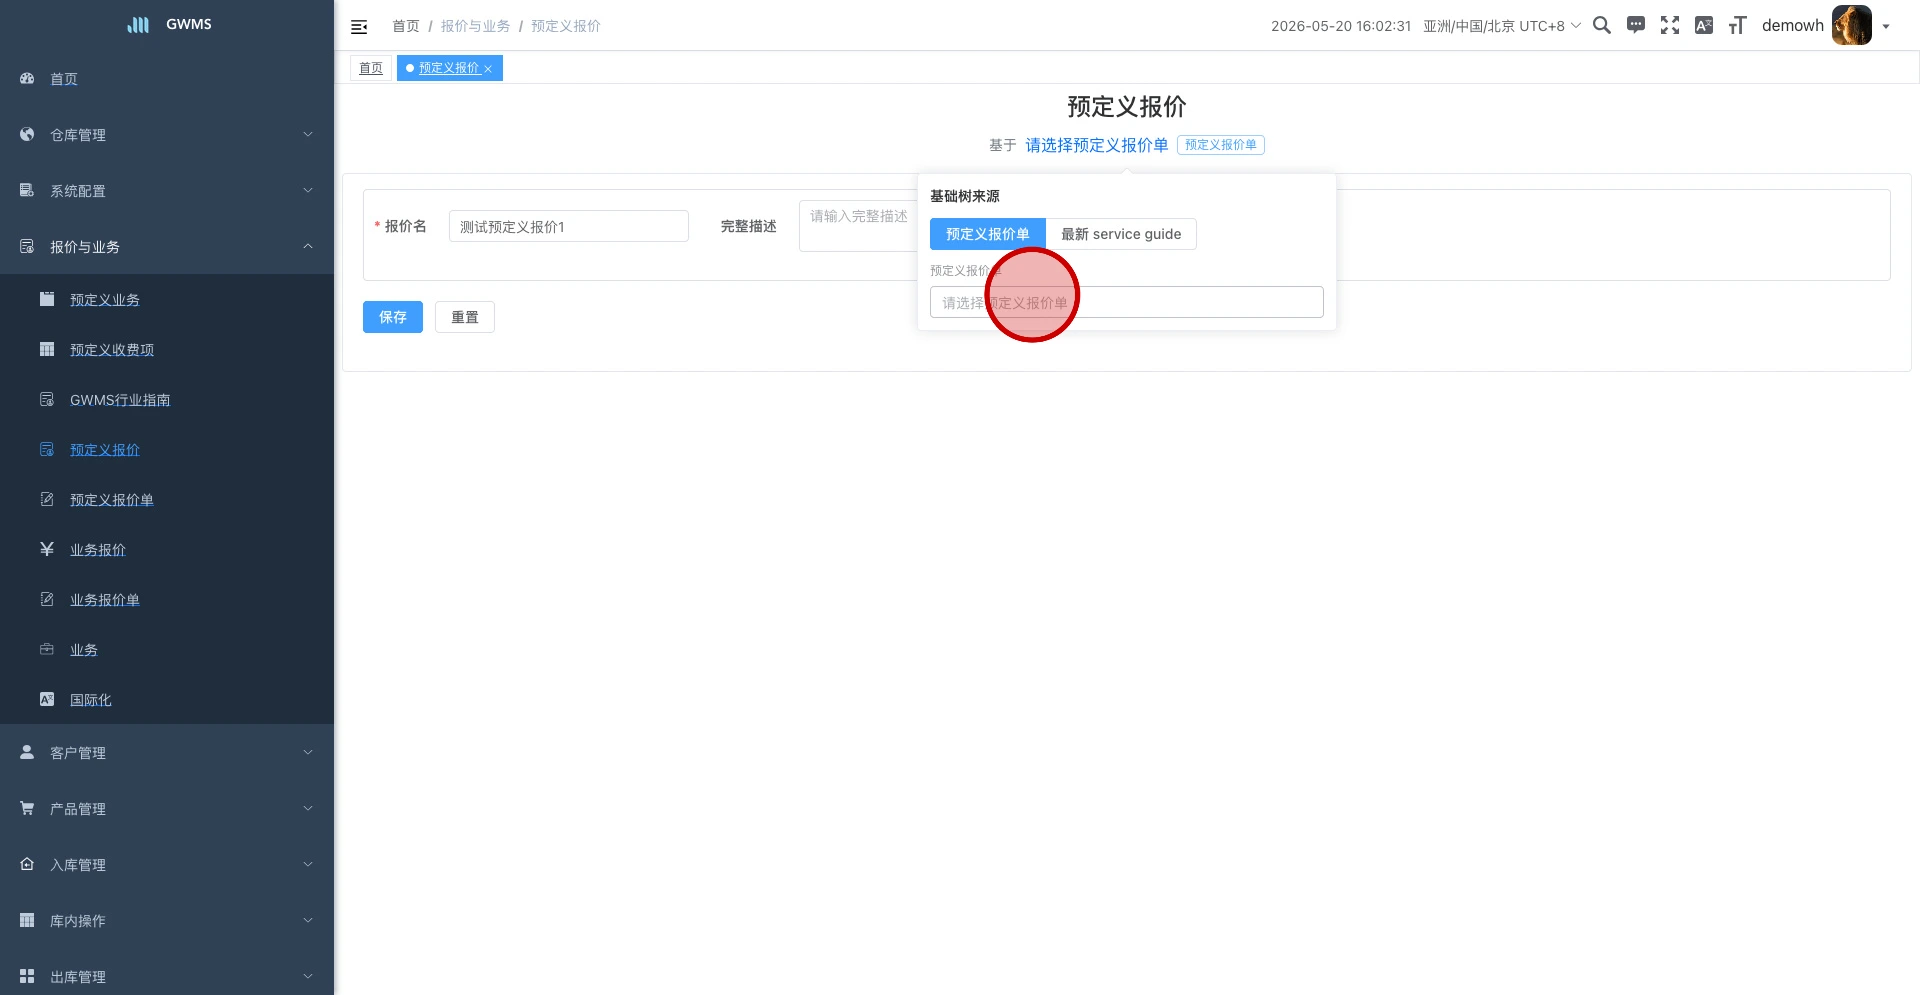This screenshot has height=995, width=1920.
Task: Open the chat message icon
Action: click(1636, 25)
